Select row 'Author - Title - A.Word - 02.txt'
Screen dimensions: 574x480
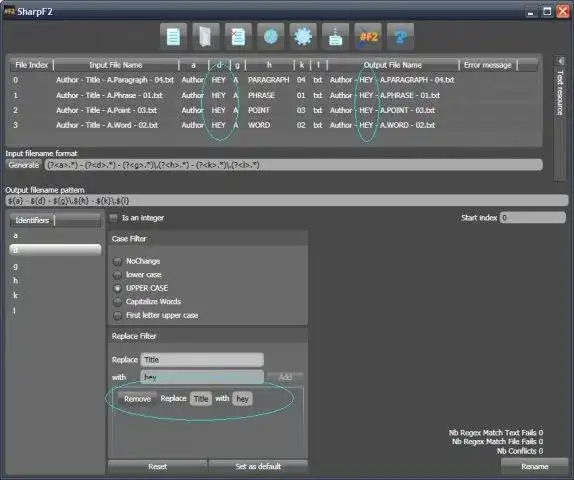(x=107, y=125)
